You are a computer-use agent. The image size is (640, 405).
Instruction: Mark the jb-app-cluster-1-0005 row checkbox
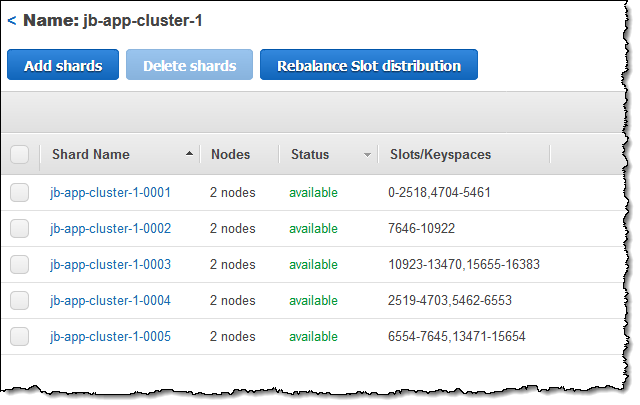pyautogui.click(x=20, y=337)
